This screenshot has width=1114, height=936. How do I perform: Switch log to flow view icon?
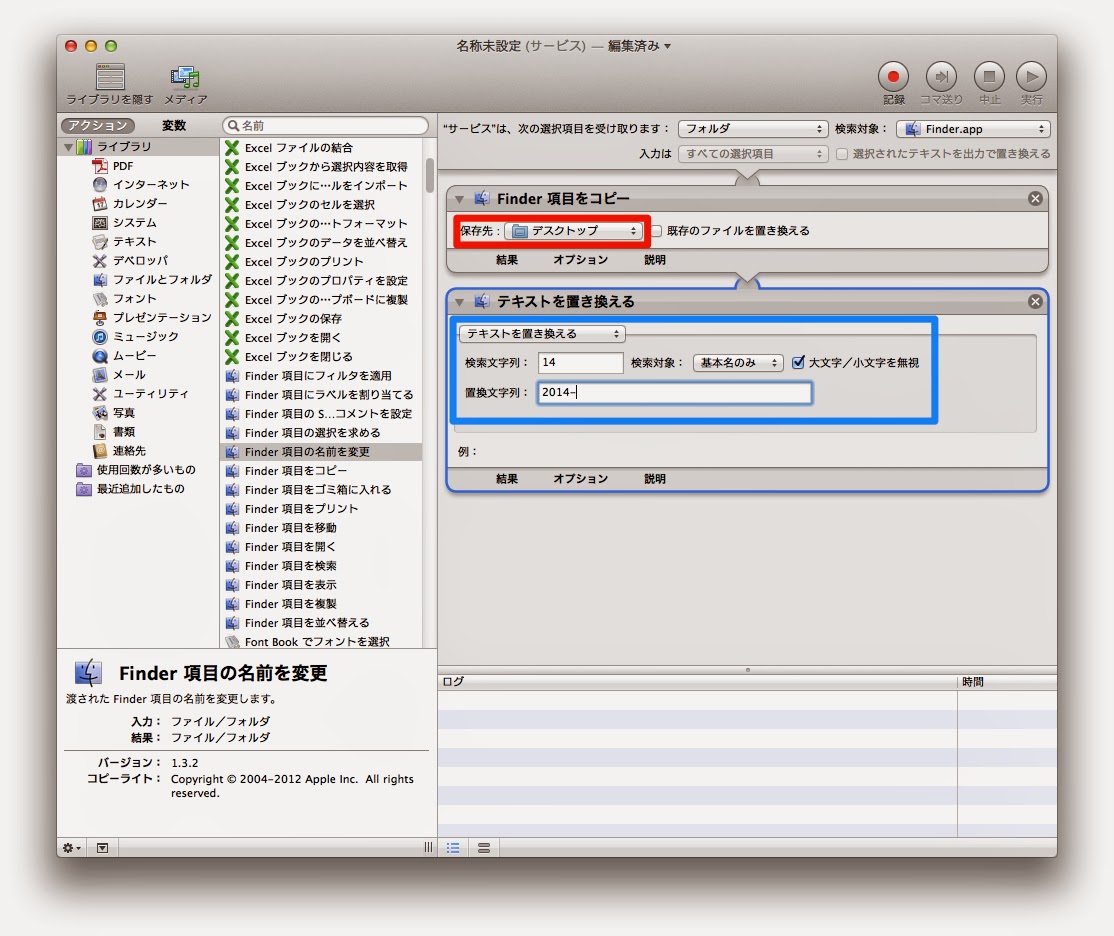484,848
